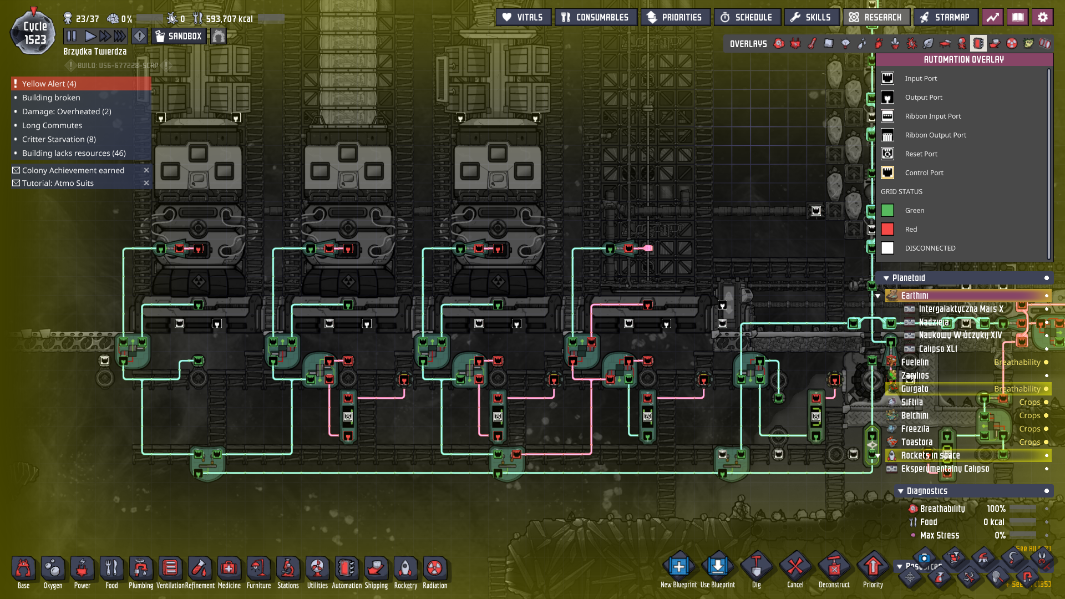
Task: Dismiss Tutorial: Atmo Suits notification
Action: pos(146,183)
